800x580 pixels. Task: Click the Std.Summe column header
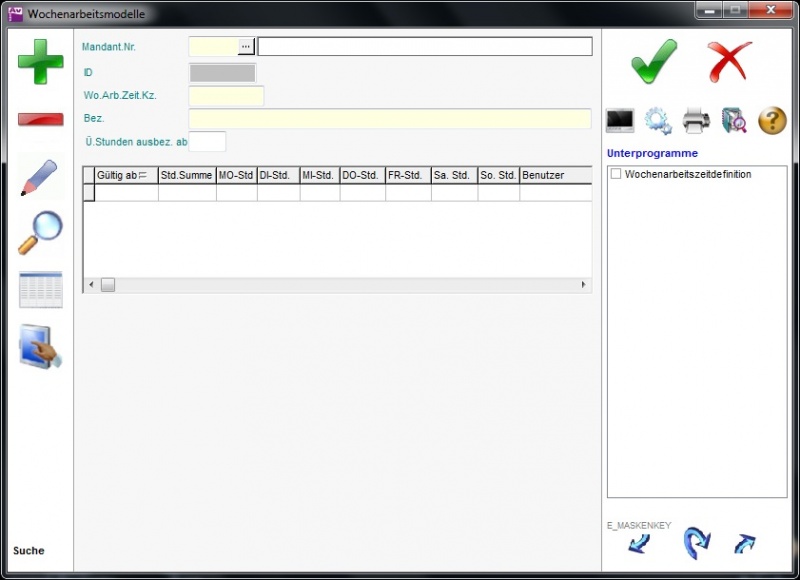coord(186,176)
